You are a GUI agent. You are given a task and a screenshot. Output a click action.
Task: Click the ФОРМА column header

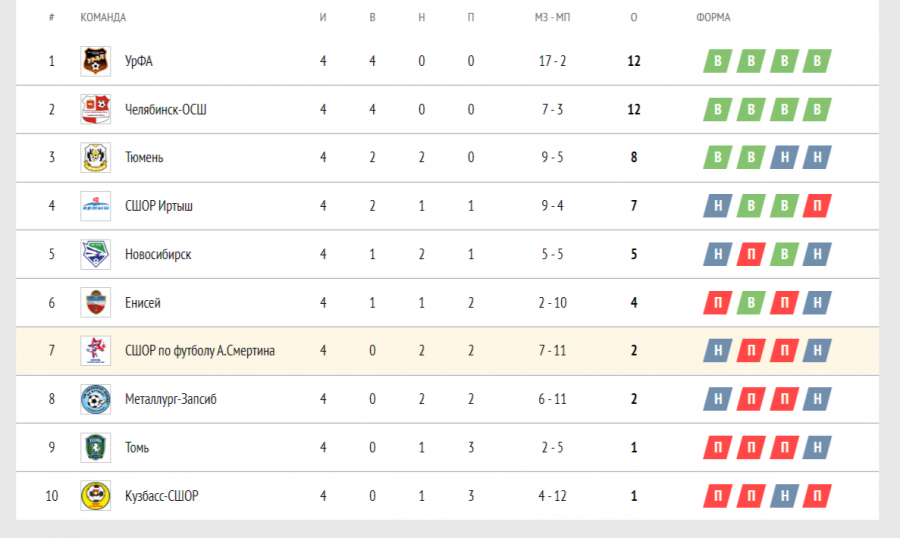(x=713, y=17)
